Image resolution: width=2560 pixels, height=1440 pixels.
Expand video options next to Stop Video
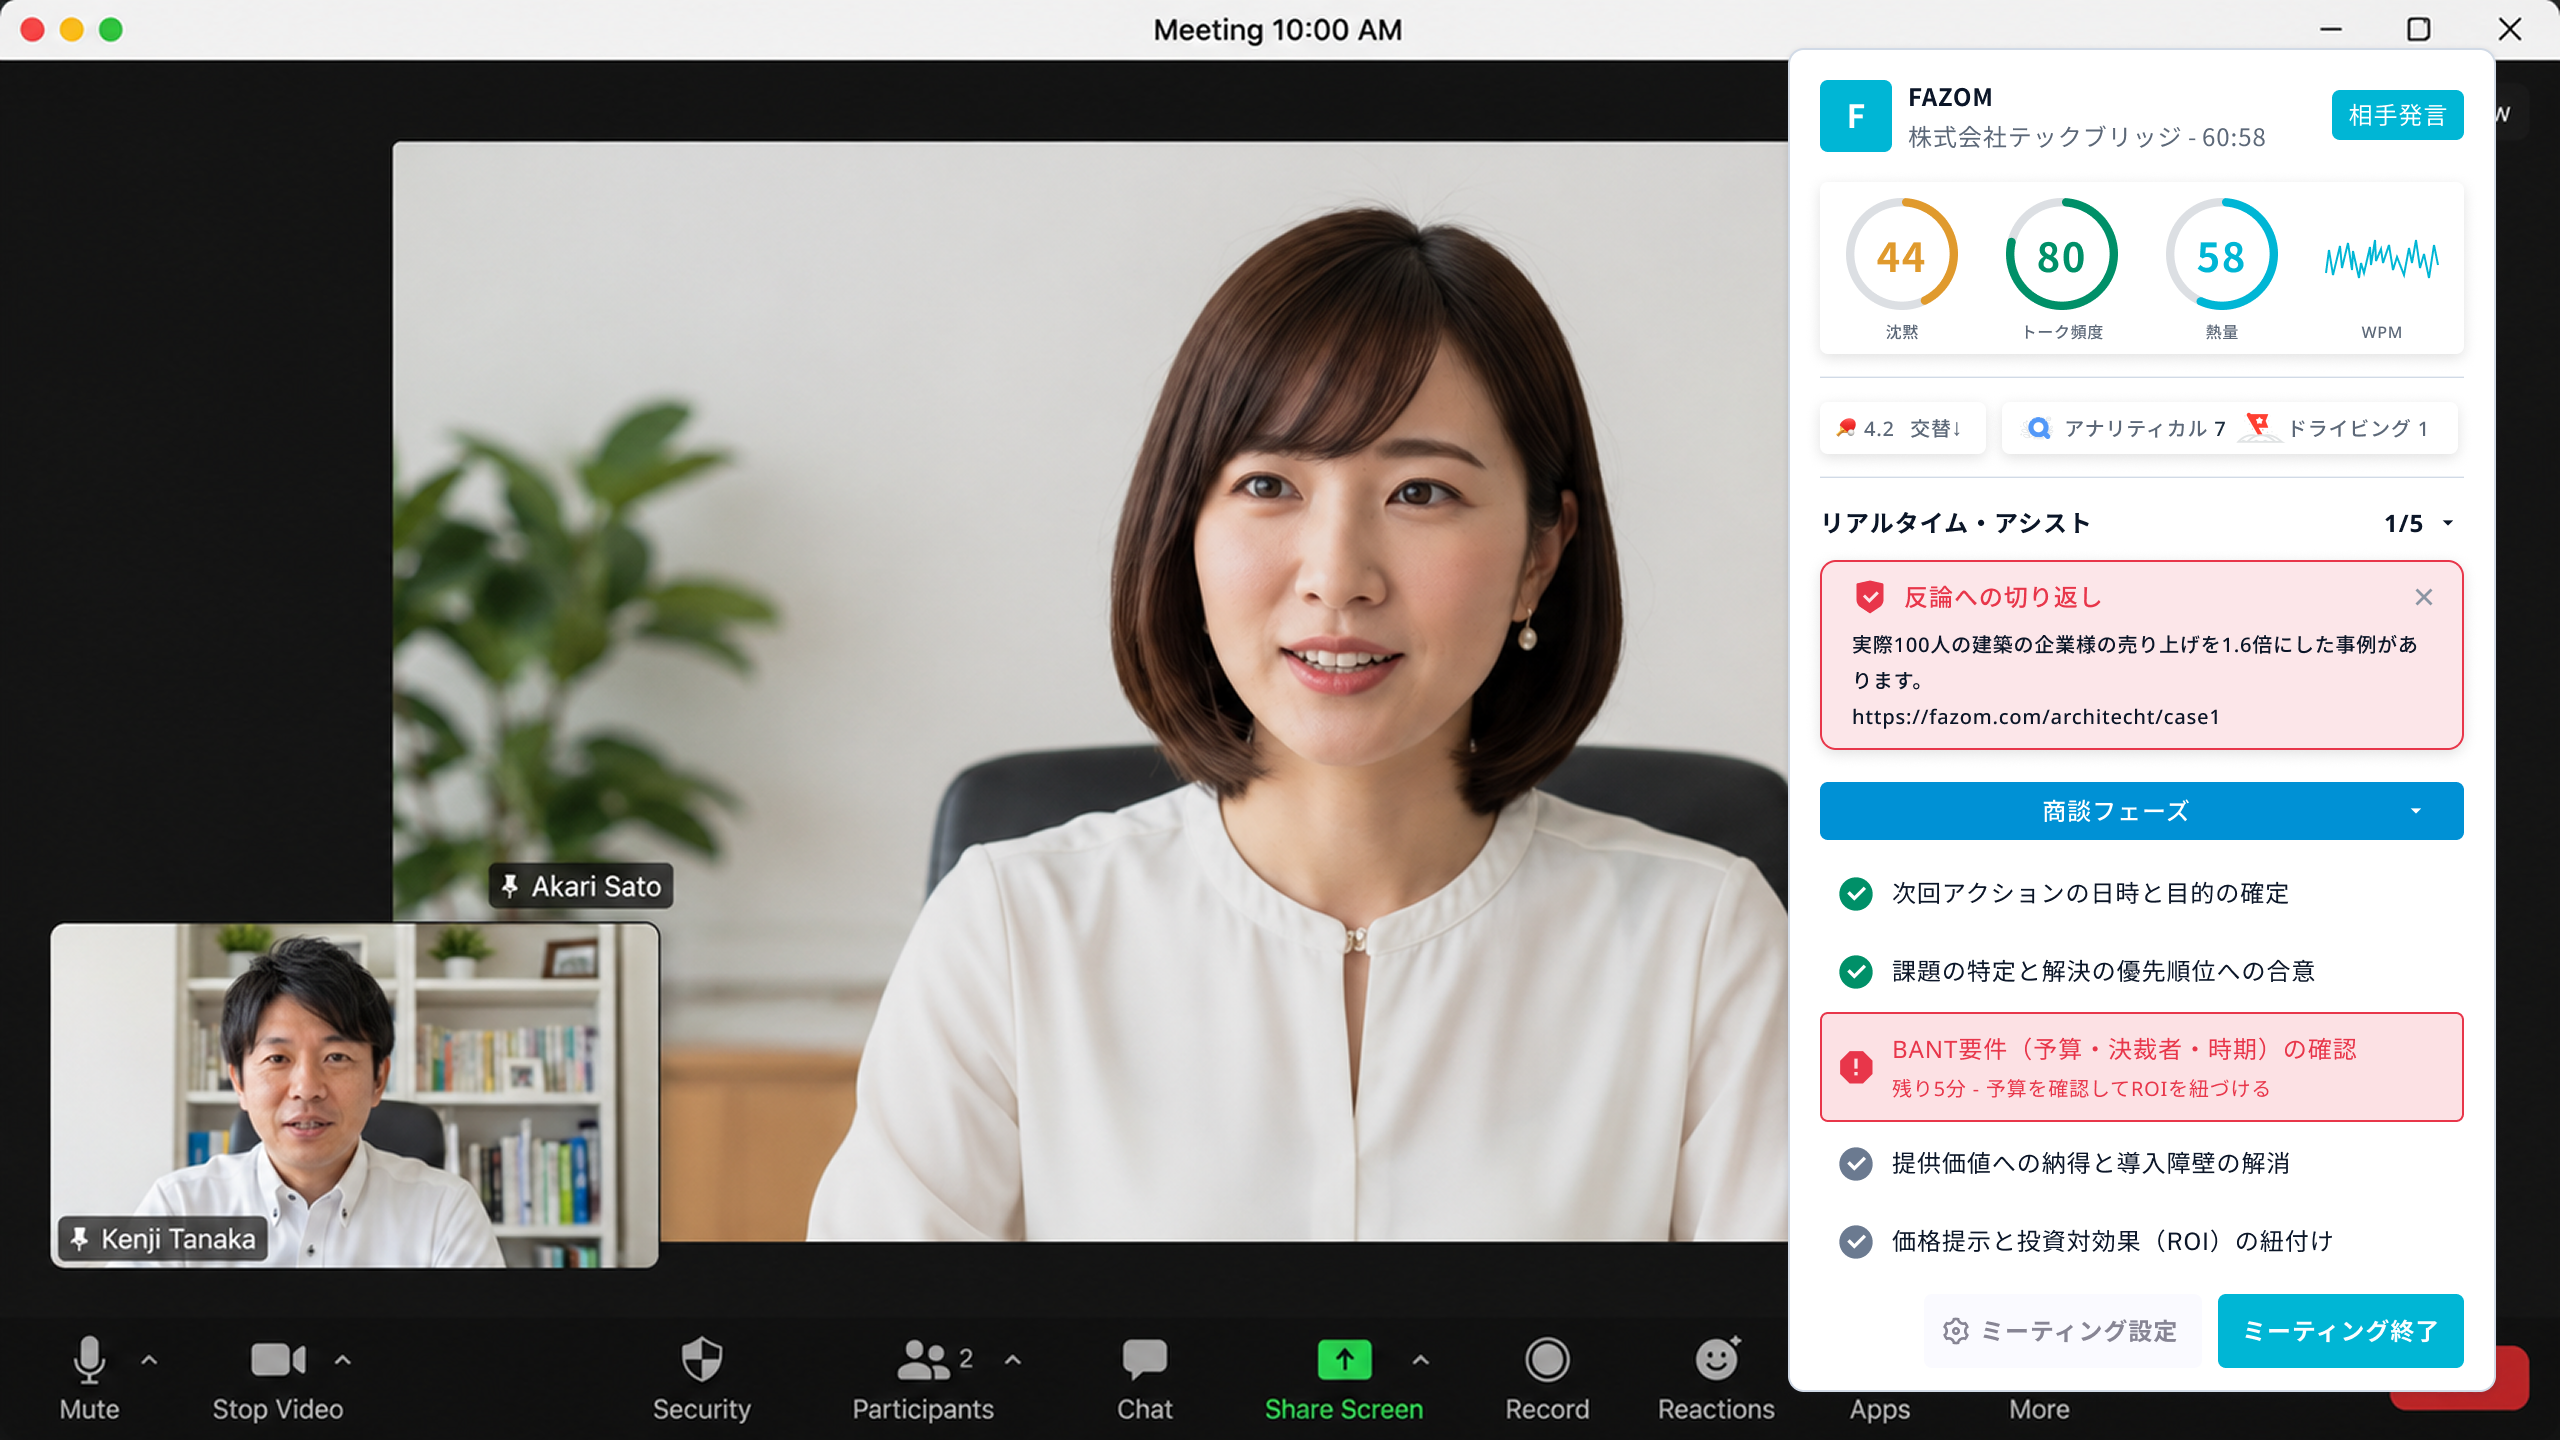(x=342, y=1360)
